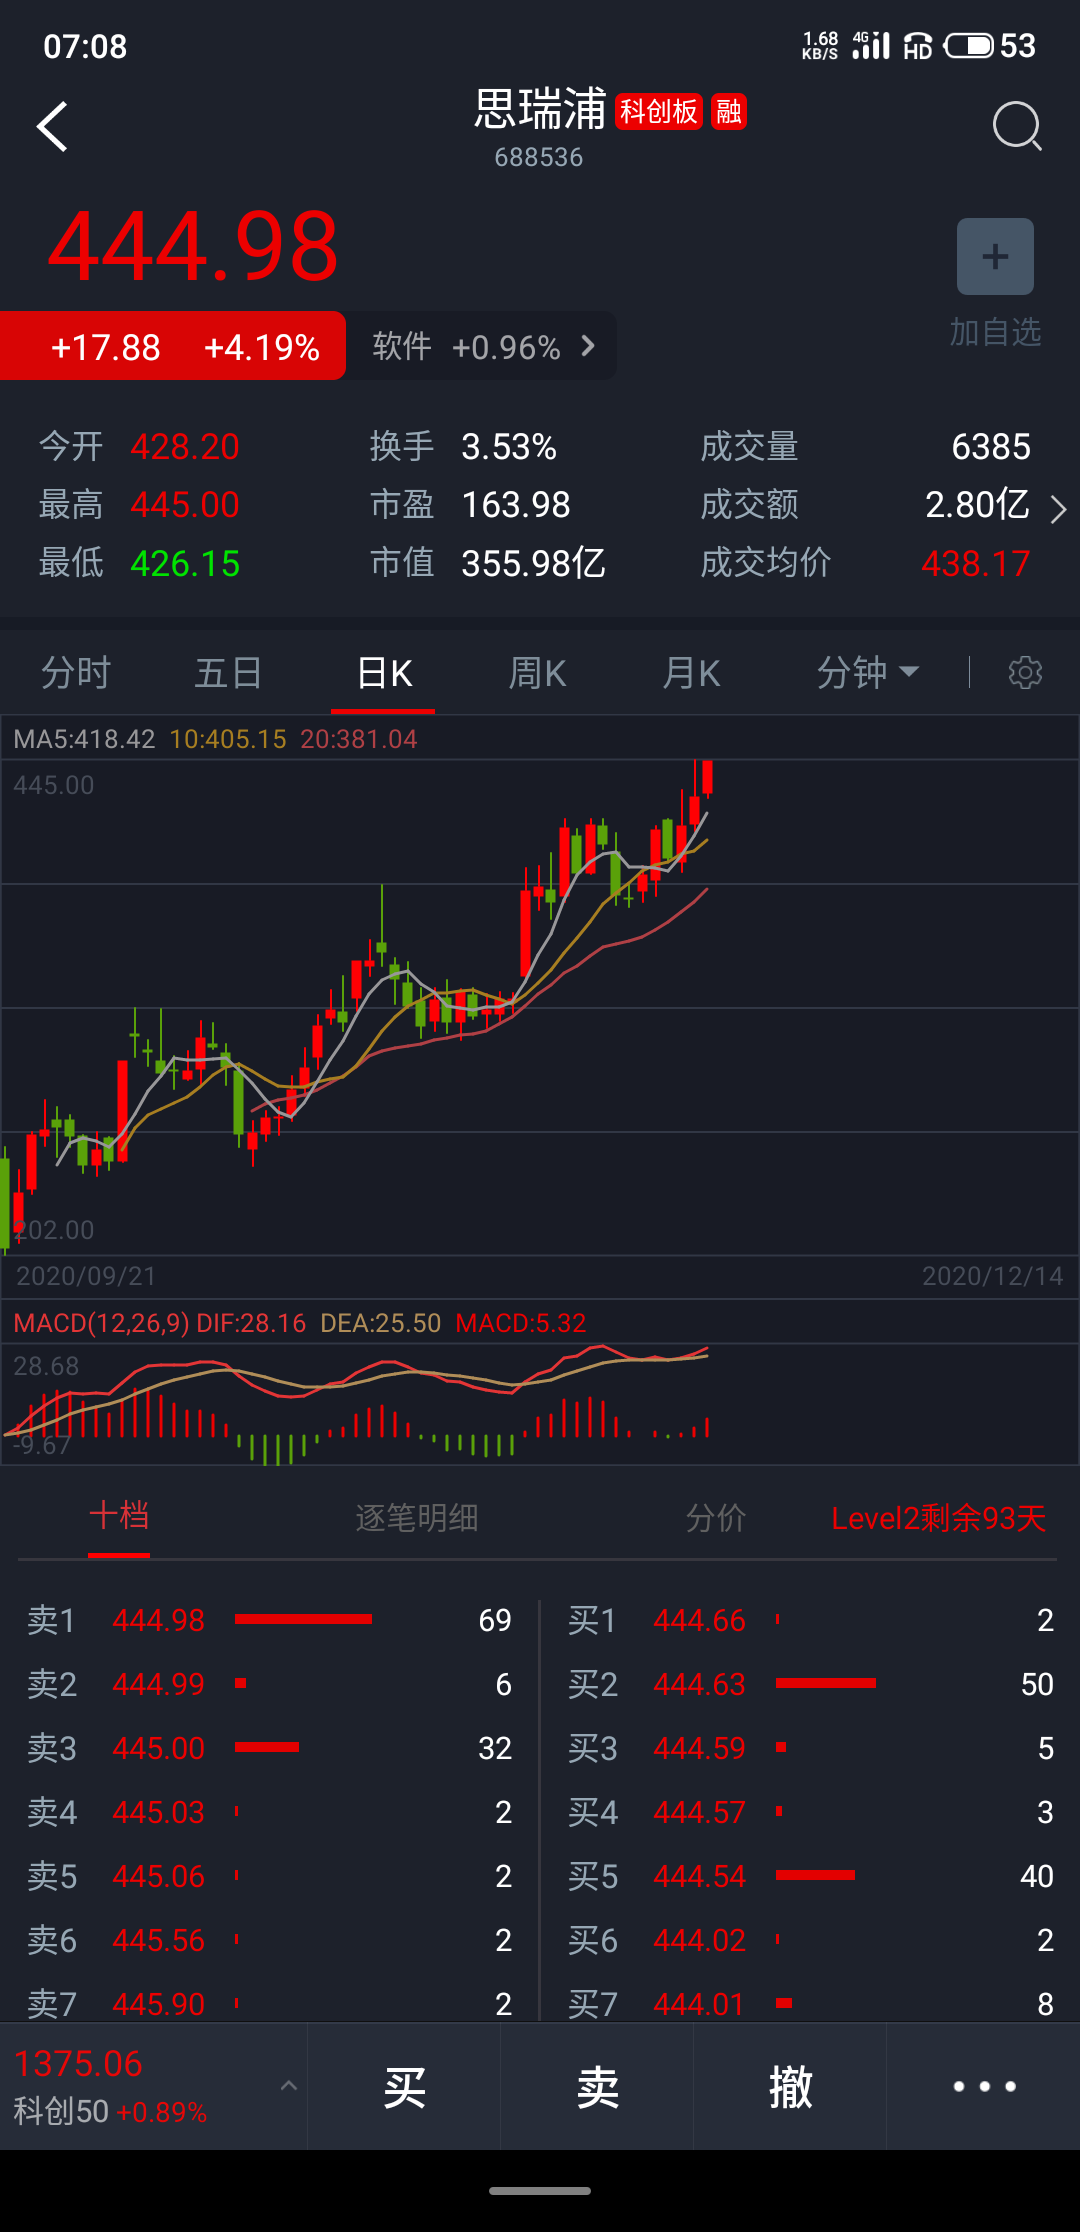Image resolution: width=1080 pixels, height=2232 pixels.
Task: Tap the 成交量 6385 value
Action: tap(991, 446)
